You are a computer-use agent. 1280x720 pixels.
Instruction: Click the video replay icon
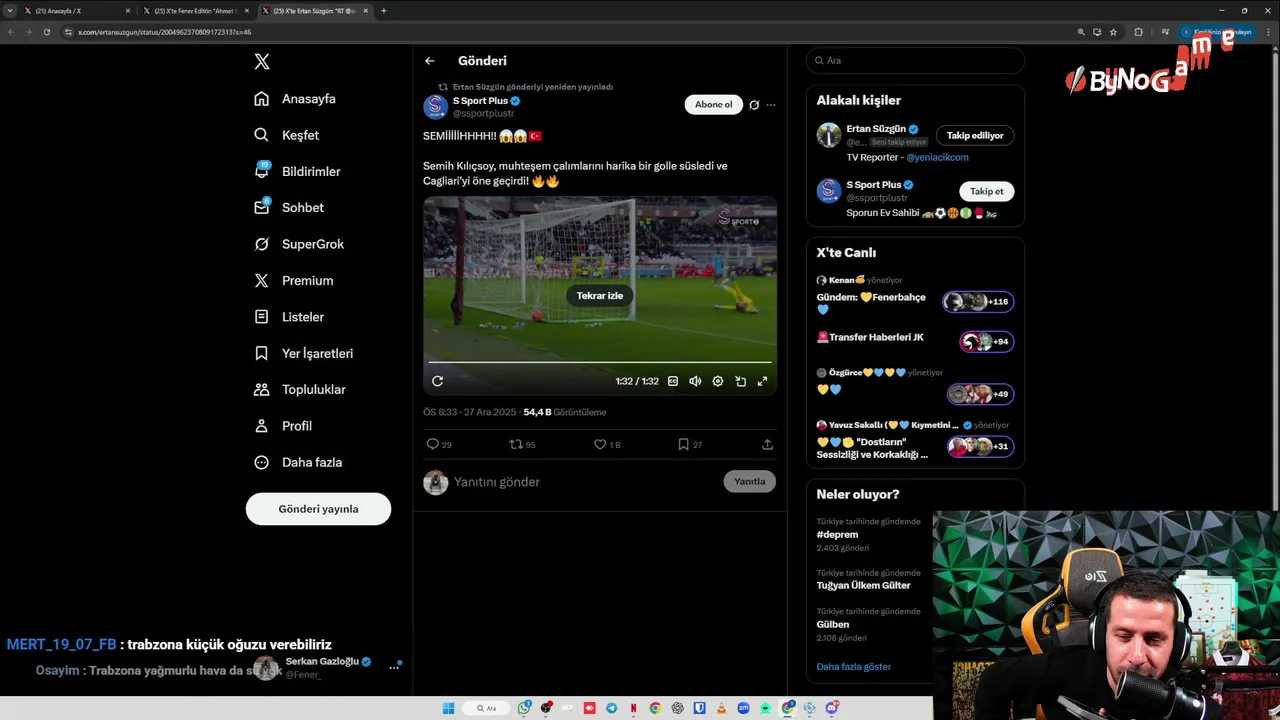click(437, 381)
